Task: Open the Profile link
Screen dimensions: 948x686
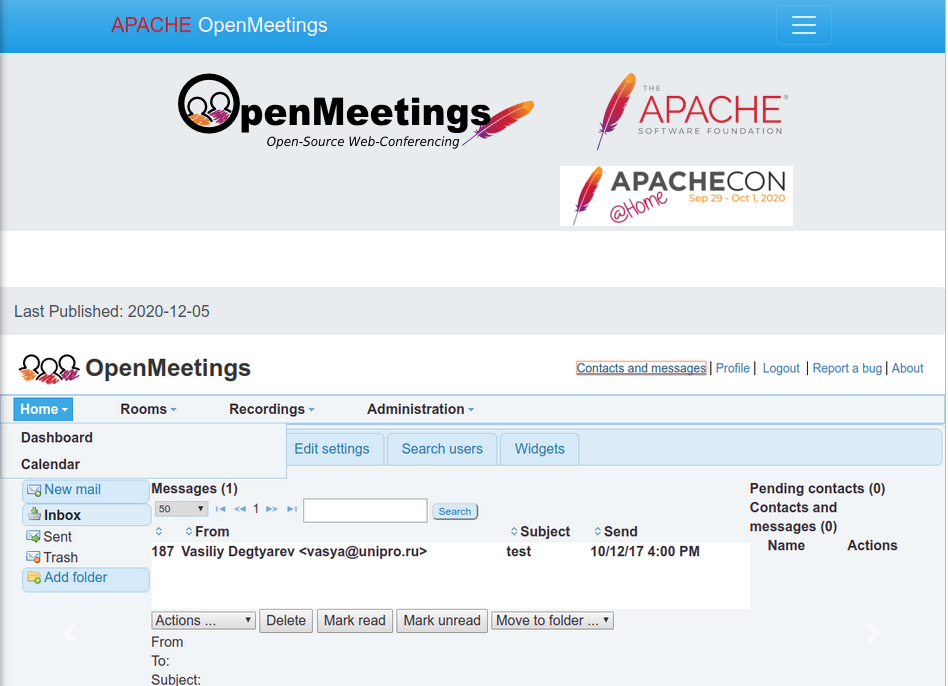Action: (x=733, y=368)
